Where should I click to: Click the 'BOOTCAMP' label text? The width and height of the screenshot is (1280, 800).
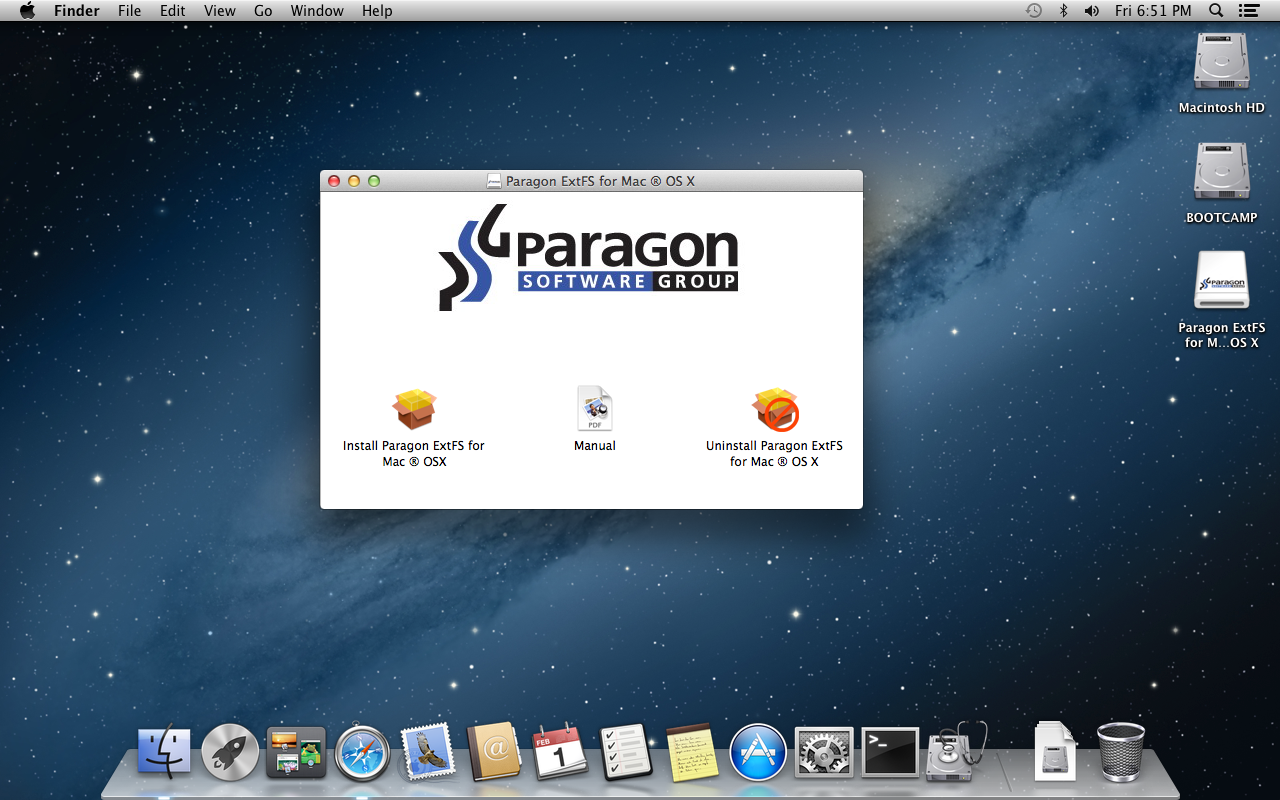click(x=1221, y=218)
